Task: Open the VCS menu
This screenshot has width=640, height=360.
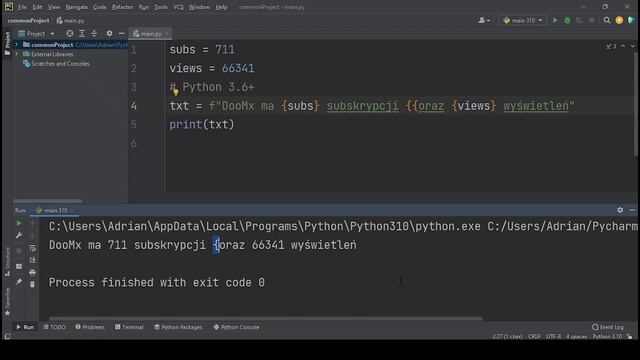Action: click(x=178, y=7)
